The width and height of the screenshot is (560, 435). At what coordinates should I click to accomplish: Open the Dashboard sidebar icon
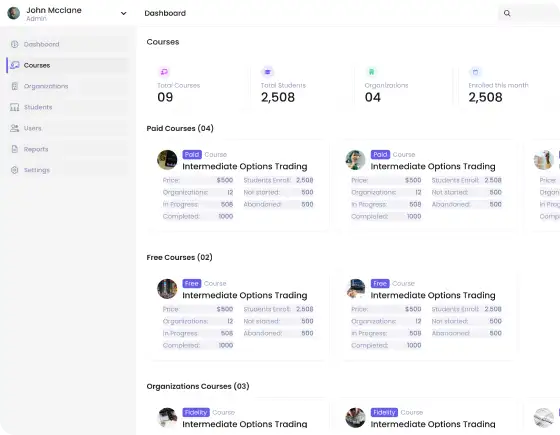coord(15,44)
